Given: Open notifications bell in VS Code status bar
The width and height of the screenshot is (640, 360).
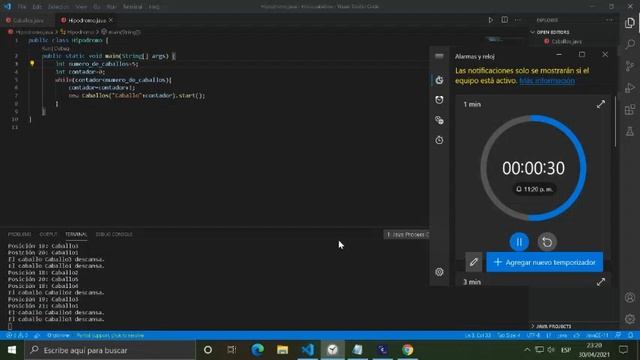Looking at the screenshot, I should coord(630,335).
